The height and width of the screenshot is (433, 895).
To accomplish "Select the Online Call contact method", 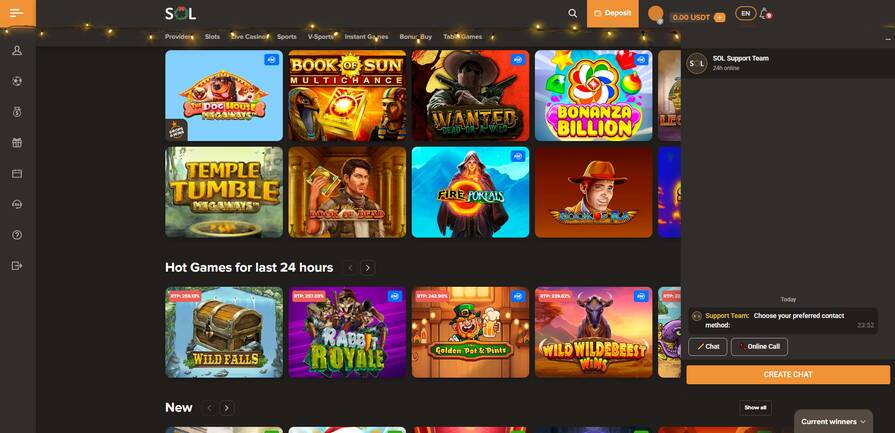I will 759,347.
